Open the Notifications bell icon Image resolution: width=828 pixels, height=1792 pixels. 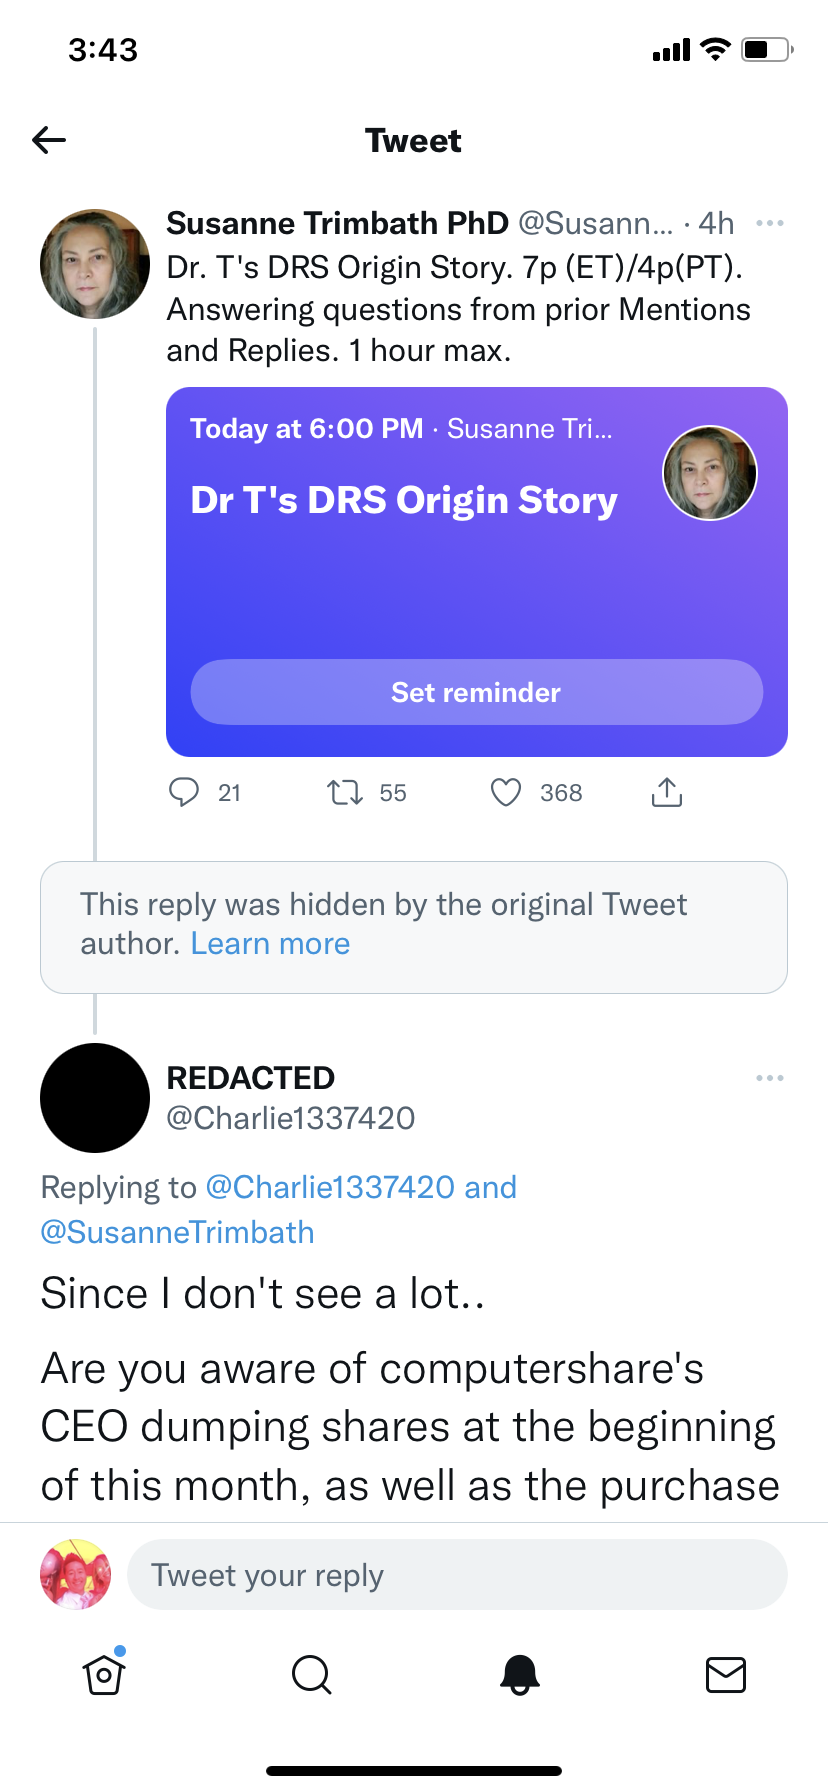point(519,1674)
